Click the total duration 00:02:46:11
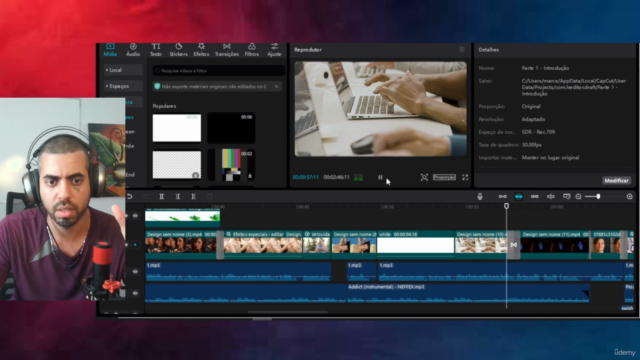Viewport: 640px width, 360px height. (336, 177)
